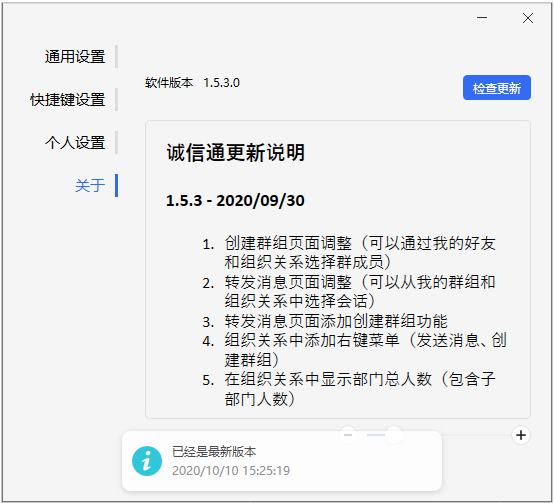Click changelog item 5 about 部门总人数
Image resolution: width=554 pixels, height=503 pixels.
coord(349,389)
